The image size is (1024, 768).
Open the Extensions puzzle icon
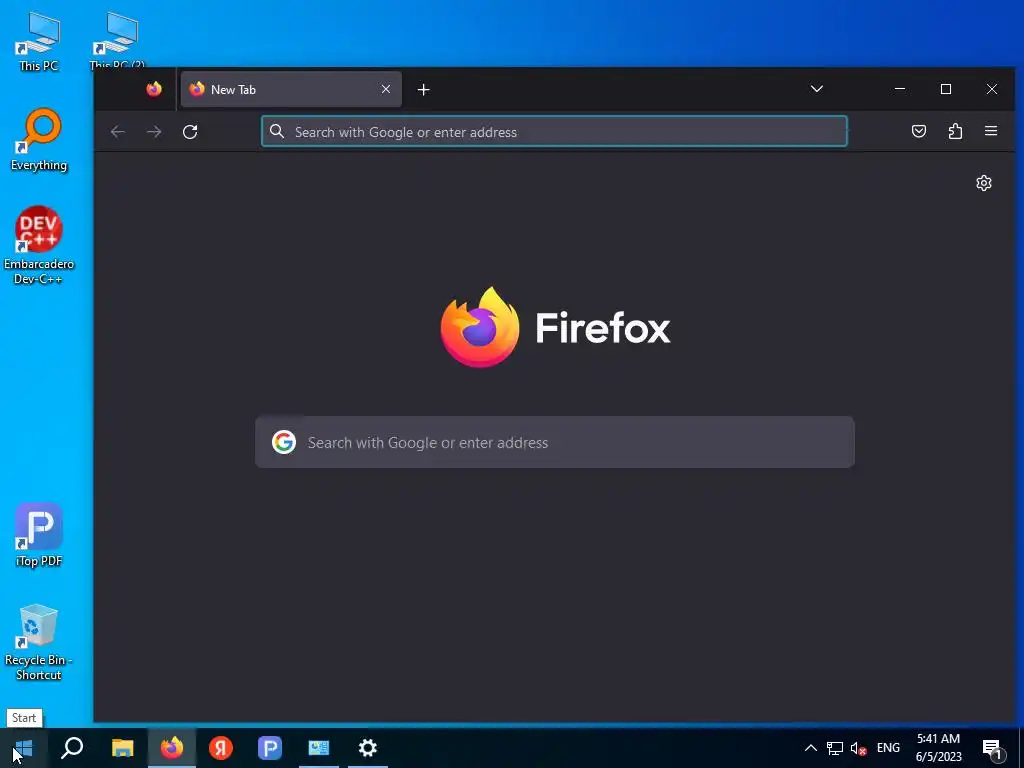(x=955, y=131)
